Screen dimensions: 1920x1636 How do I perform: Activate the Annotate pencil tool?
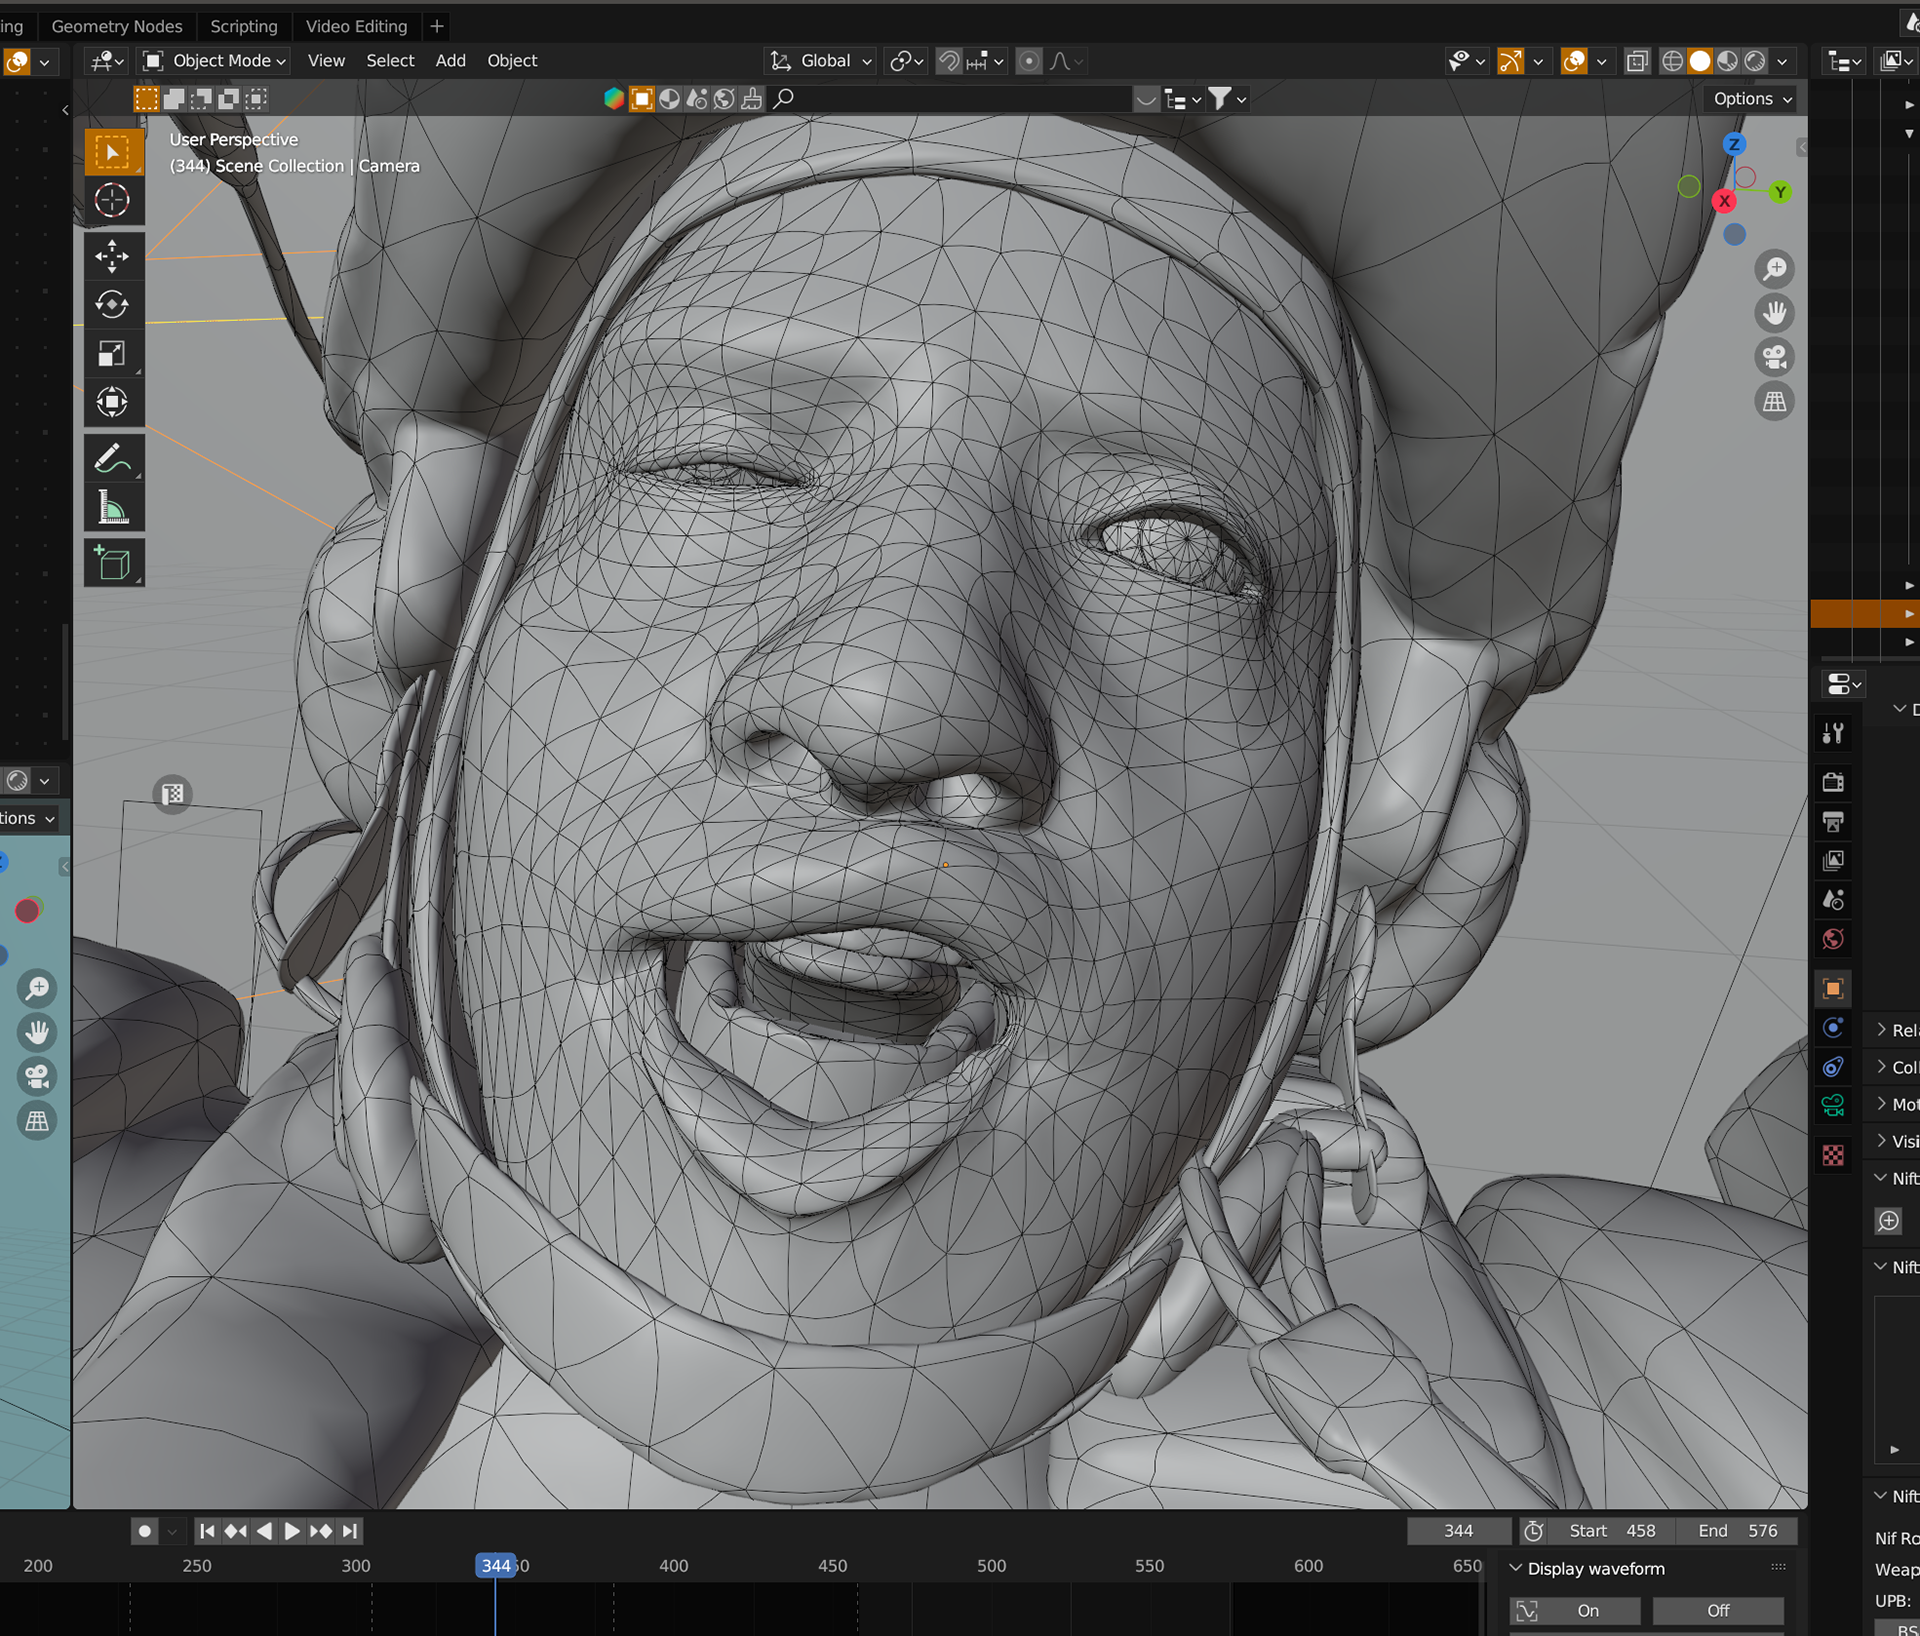[x=112, y=459]
